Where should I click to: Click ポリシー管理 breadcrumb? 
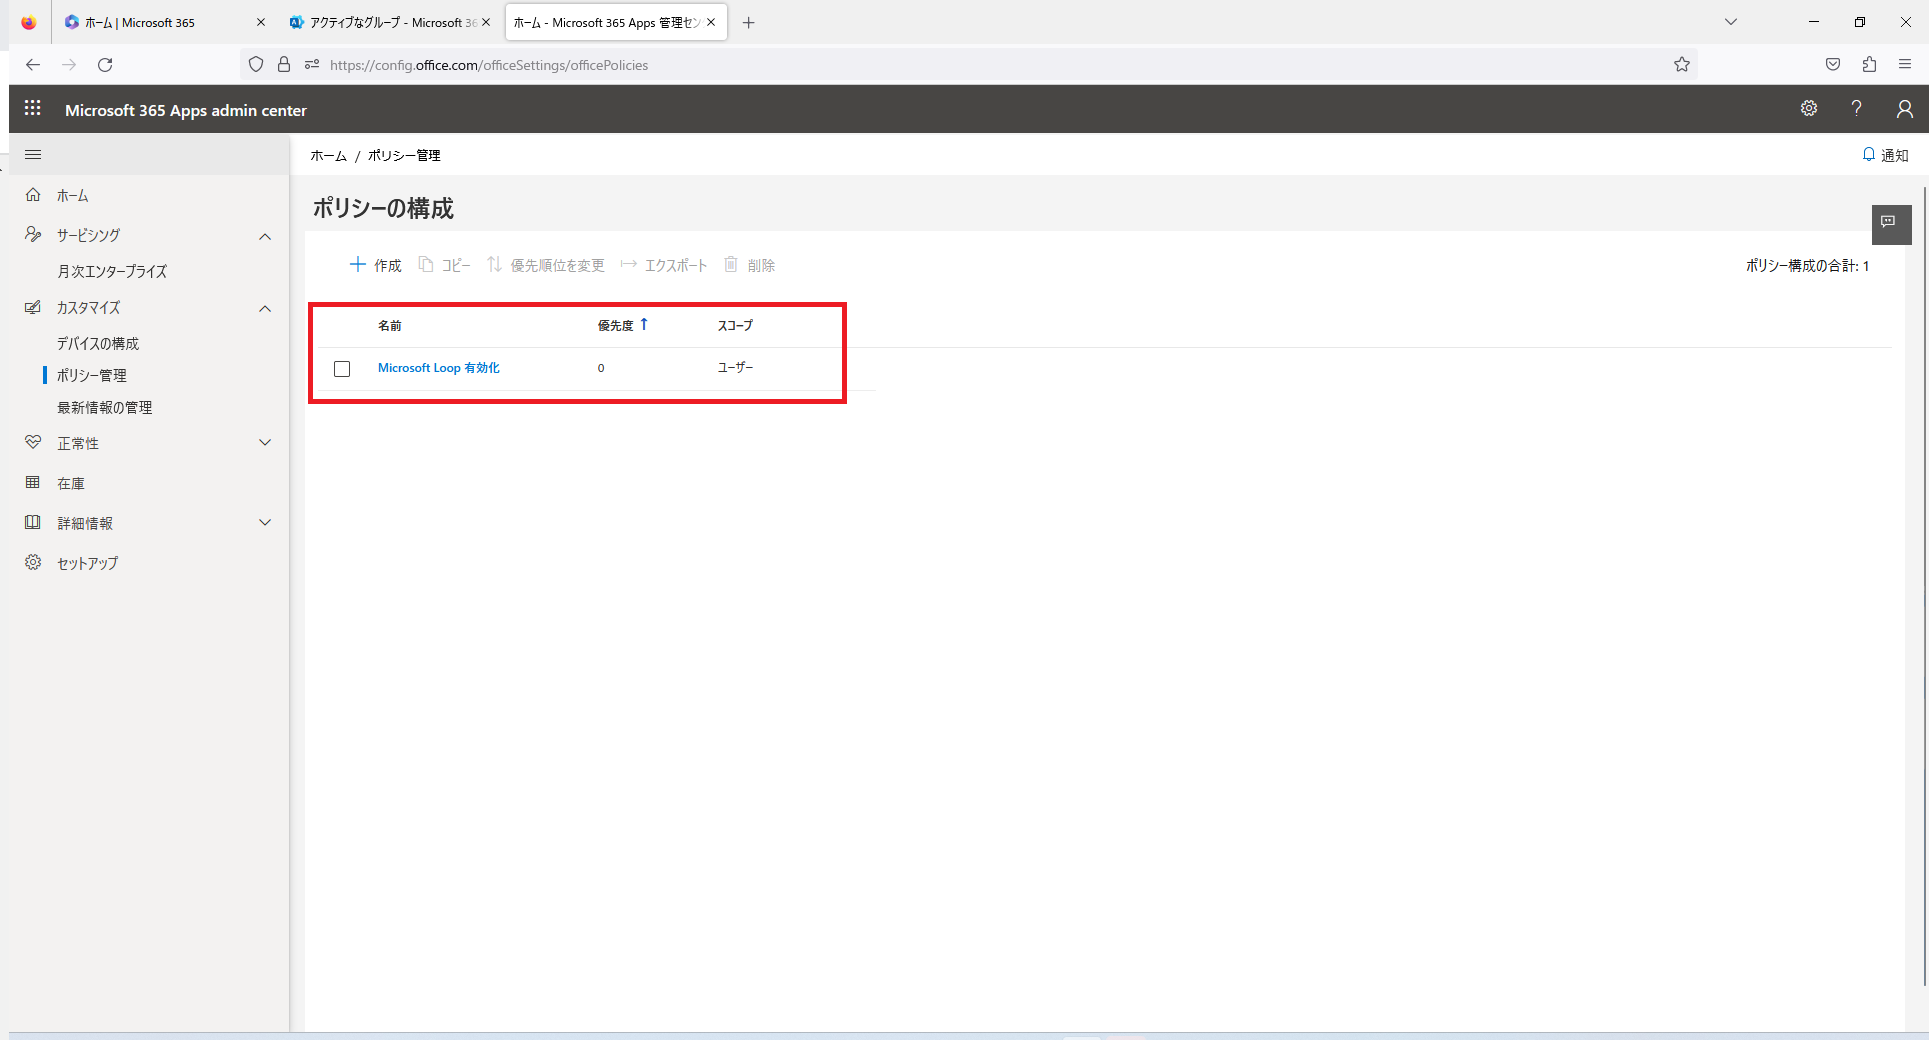(404, 155)
